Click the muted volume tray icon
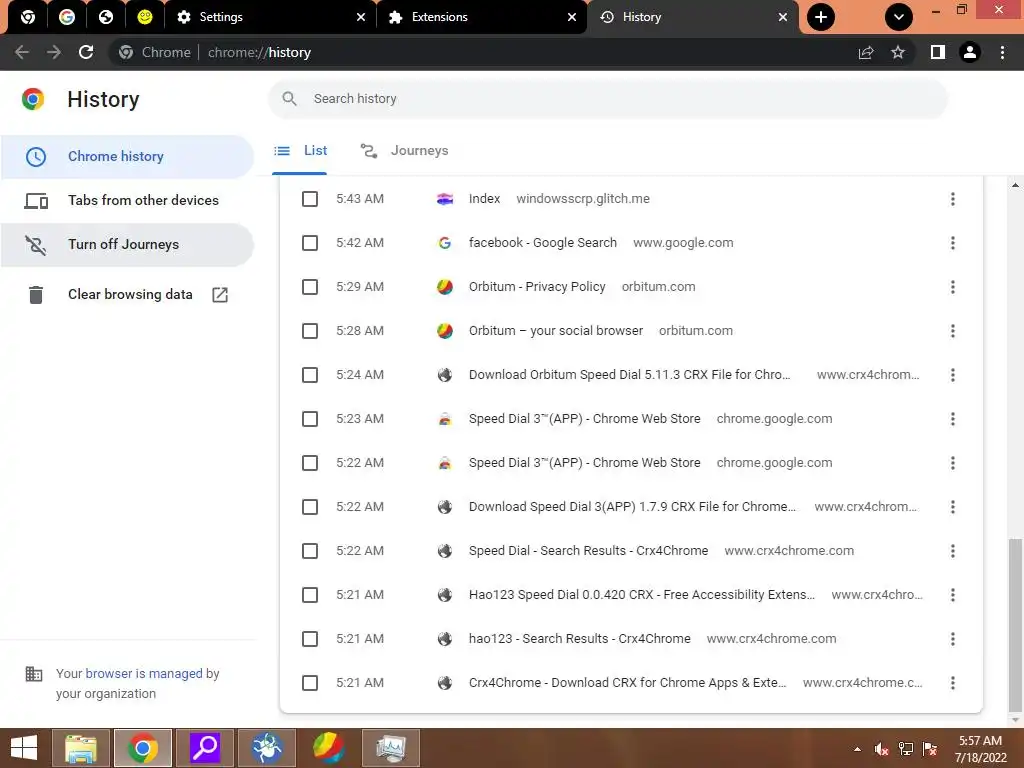Screen dimensions: 1024x768 point(882,749)
